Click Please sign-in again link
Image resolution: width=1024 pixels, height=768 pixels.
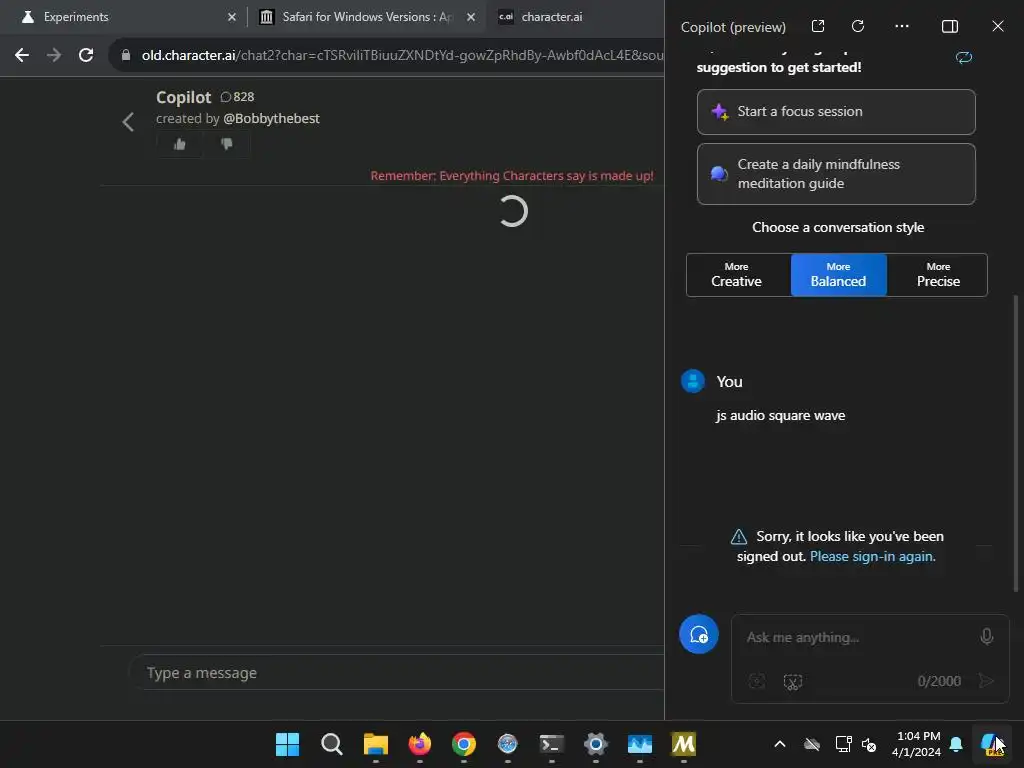872,556
